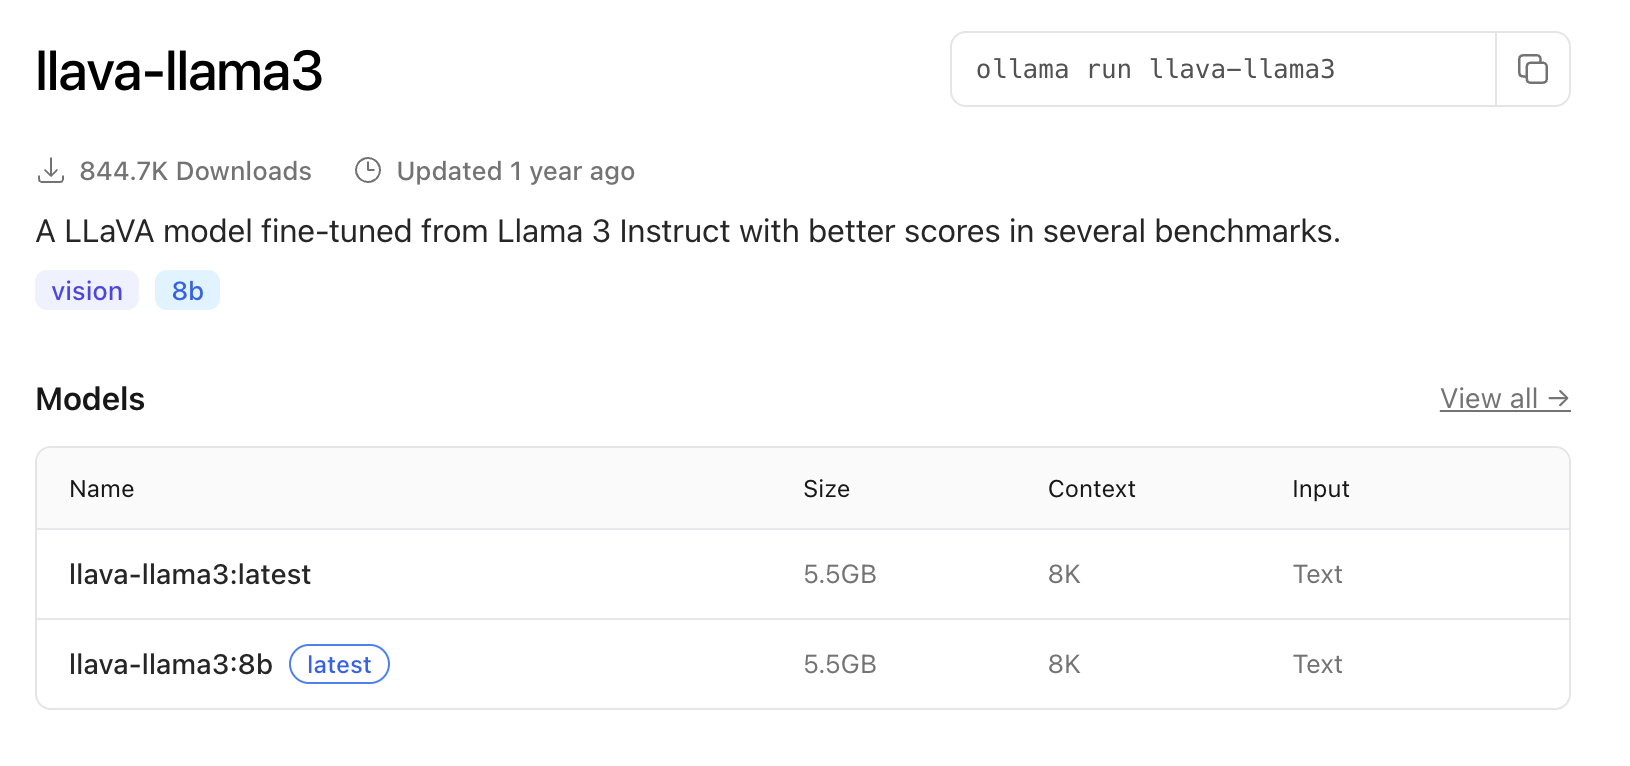Click Updated 1 year ago text
The image size is (1630, 766).
[516, 172]
